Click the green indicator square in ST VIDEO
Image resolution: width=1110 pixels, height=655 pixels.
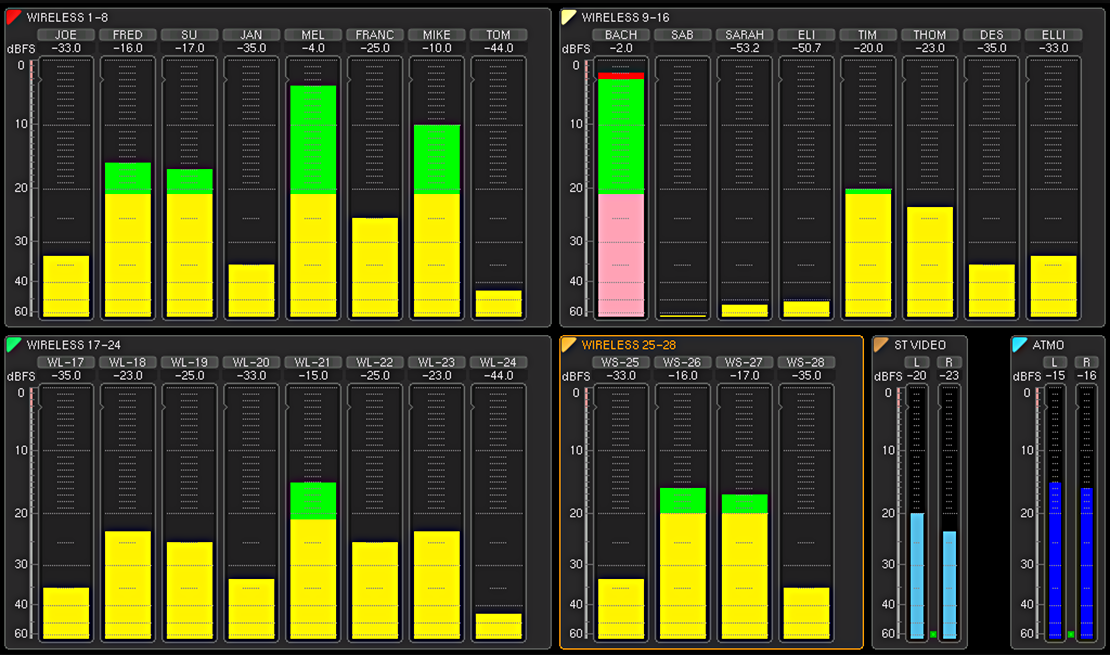click(x=933, y=634)
